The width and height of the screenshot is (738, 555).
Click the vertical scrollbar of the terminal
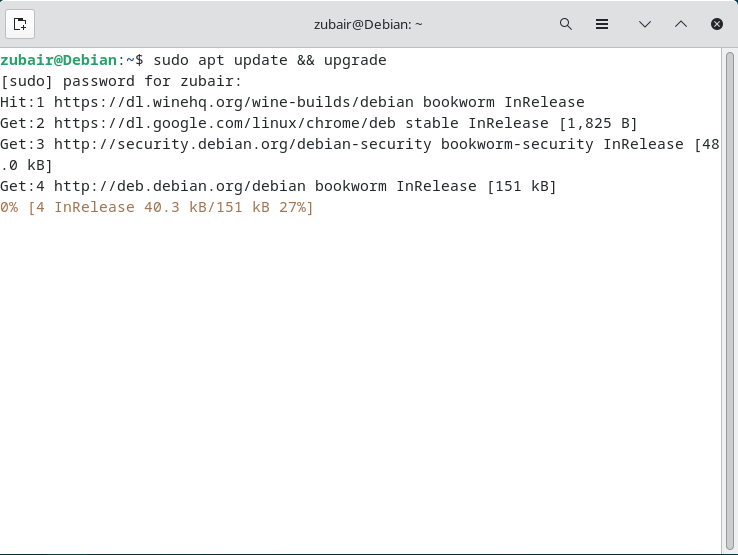click(730, 300)
